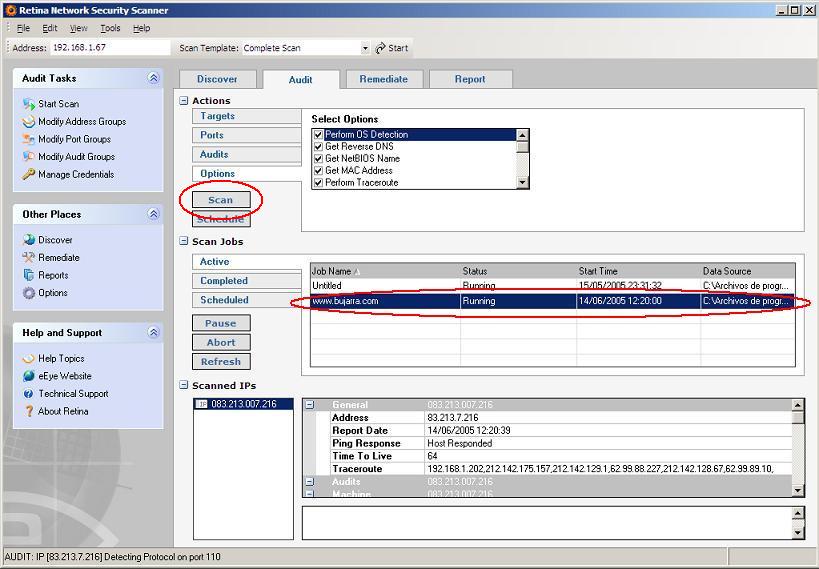
Task: Open the Reports icon in Other Places
Action: point(29,275)
